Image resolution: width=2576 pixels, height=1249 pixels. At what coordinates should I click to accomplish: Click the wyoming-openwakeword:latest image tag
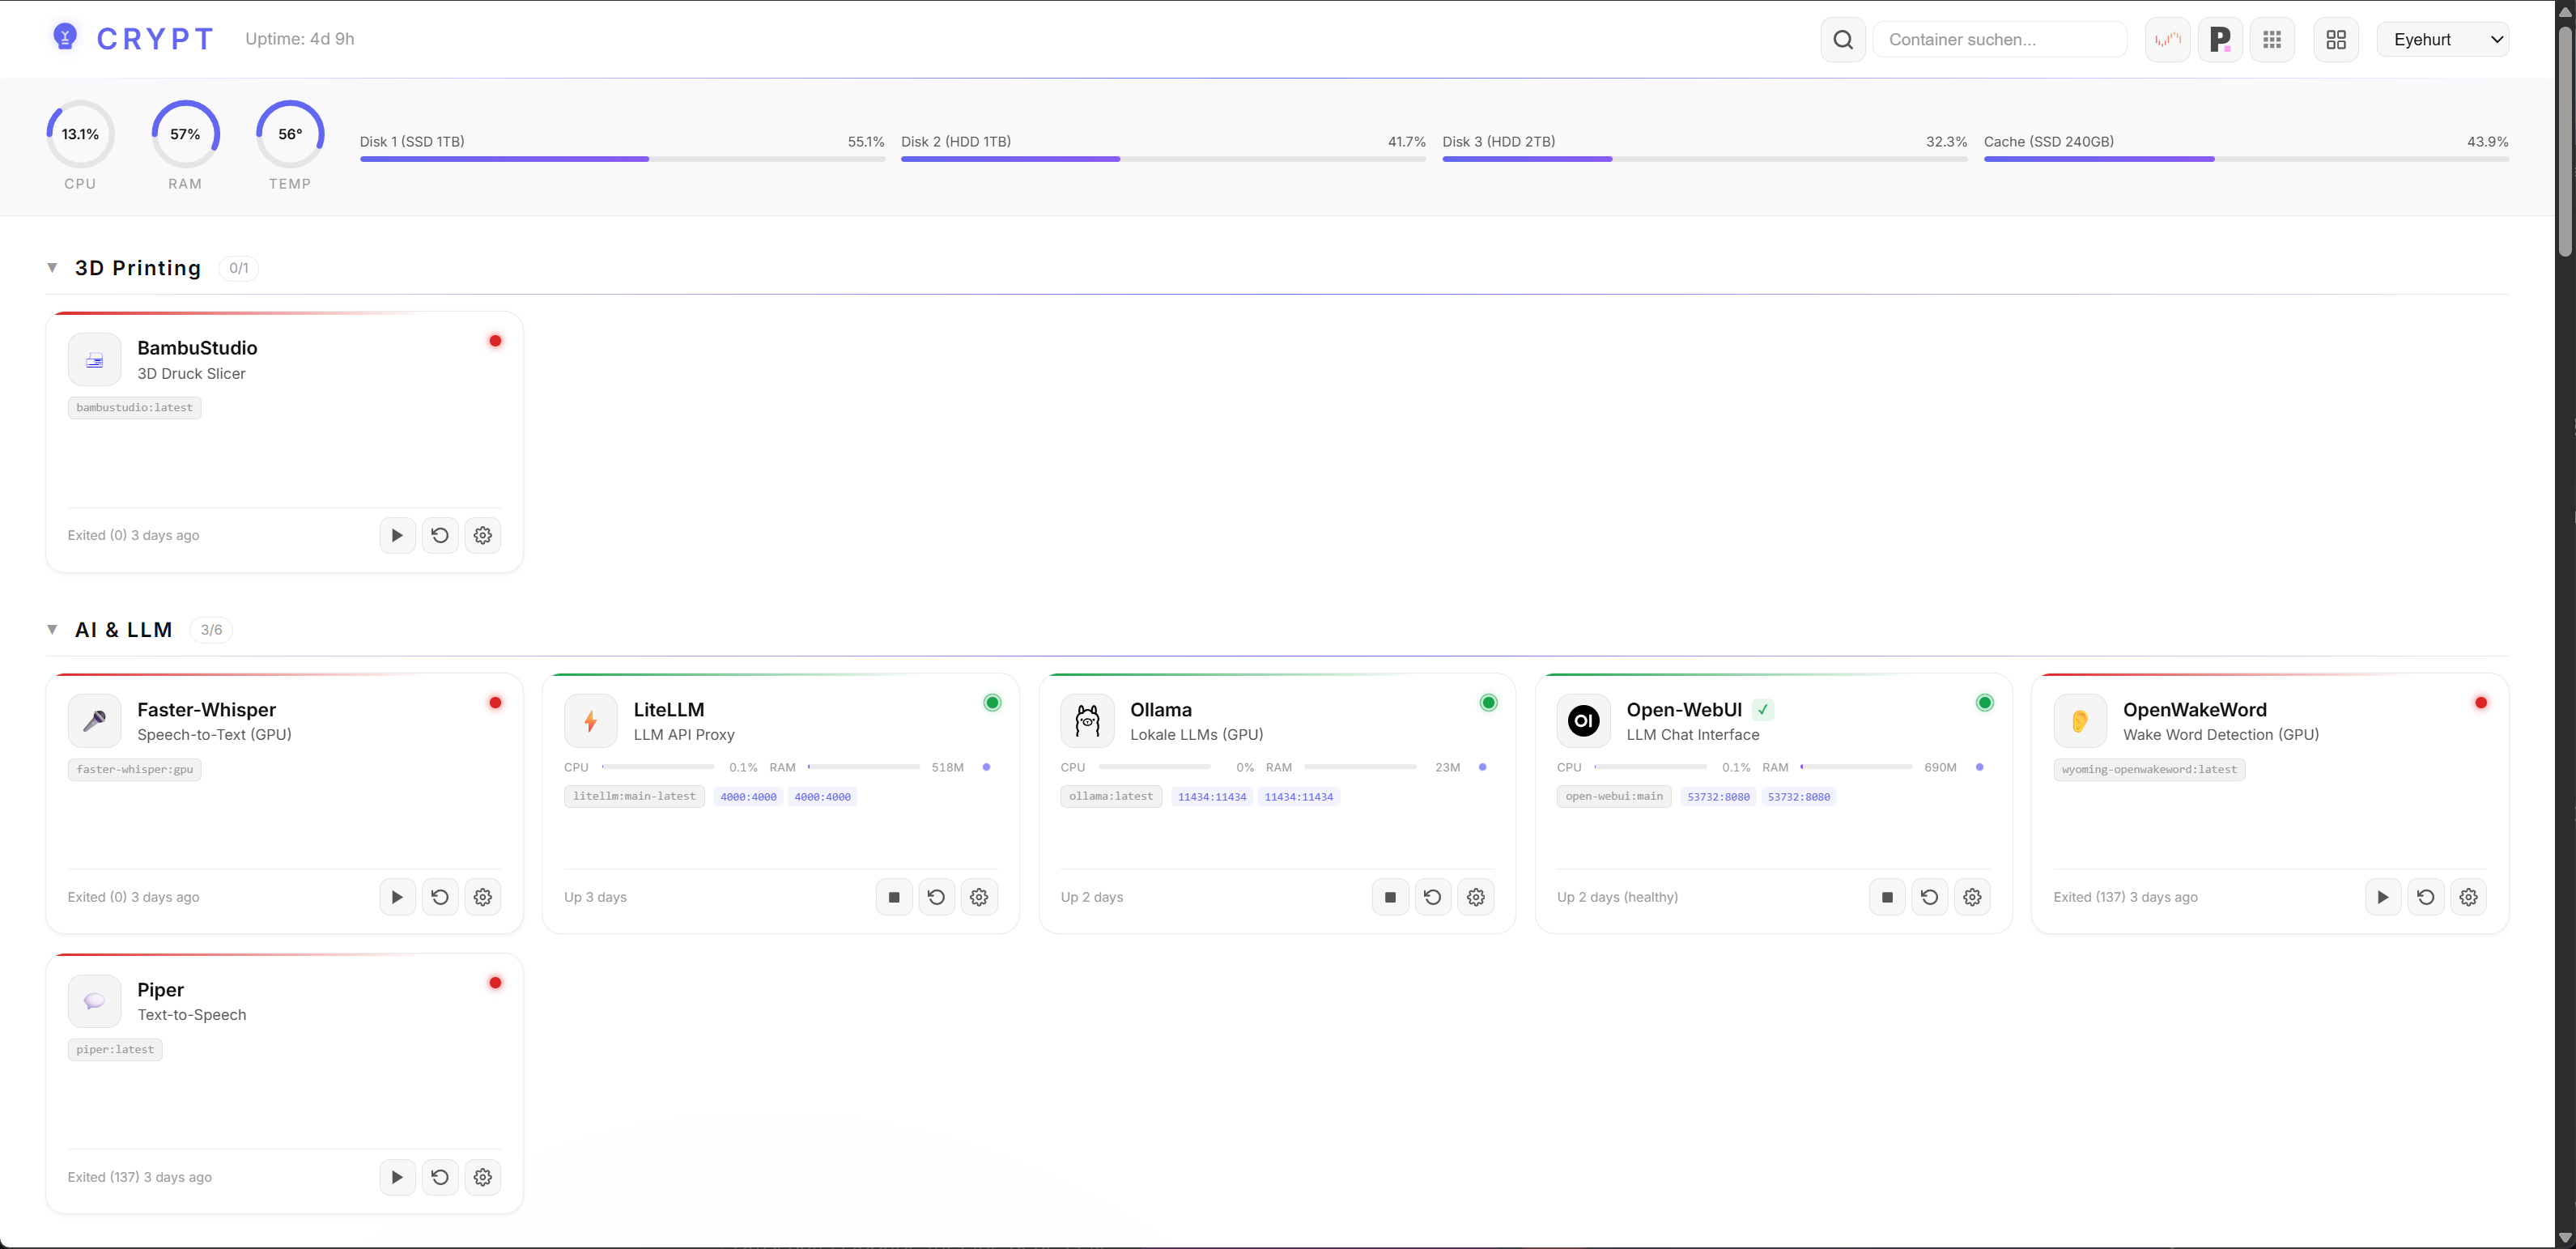pyautogui.click(x=2149, y=770)
